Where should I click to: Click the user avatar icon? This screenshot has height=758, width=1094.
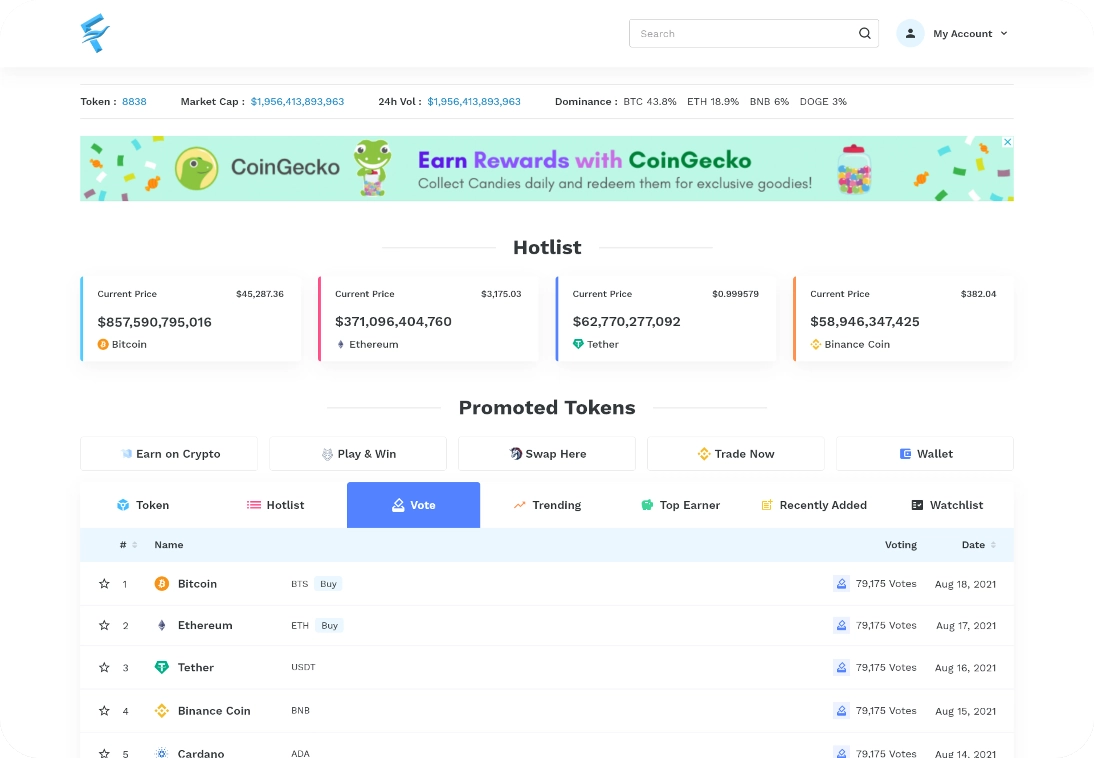point(910,34)
